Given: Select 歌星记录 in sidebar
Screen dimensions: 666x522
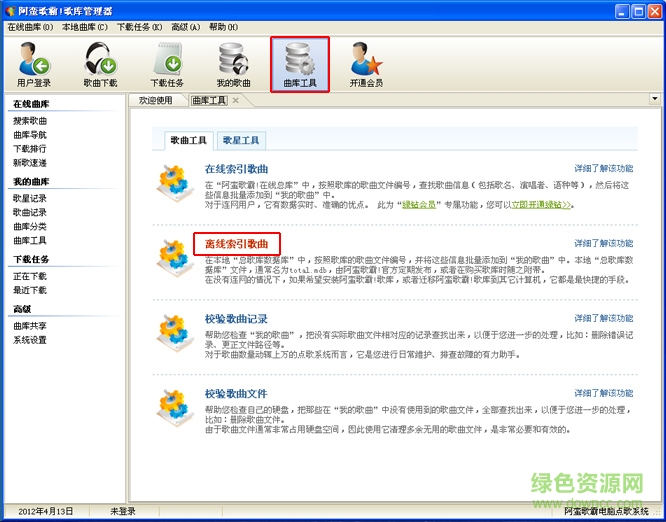Looking at the screenshot, I should (x=30, y=198).
